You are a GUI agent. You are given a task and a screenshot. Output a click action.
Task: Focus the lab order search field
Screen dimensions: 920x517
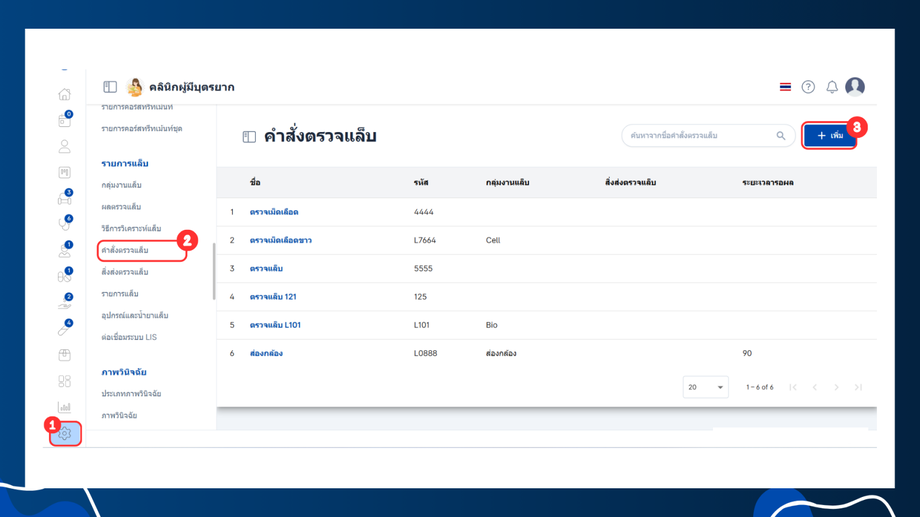(708, 136)
